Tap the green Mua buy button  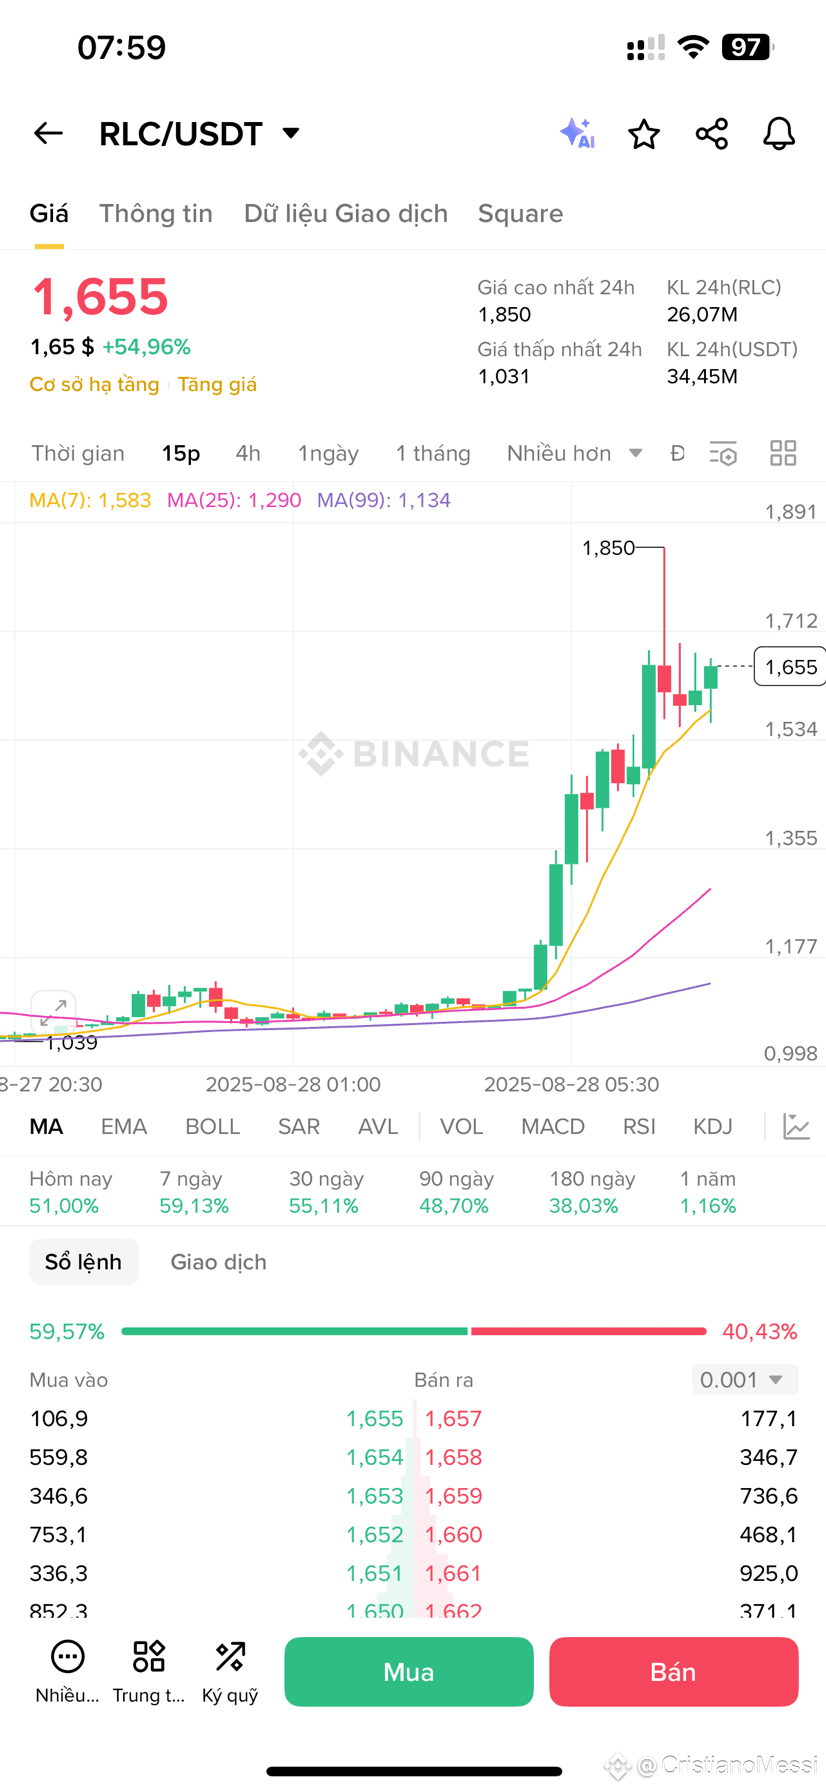(x=409, y=1672)
